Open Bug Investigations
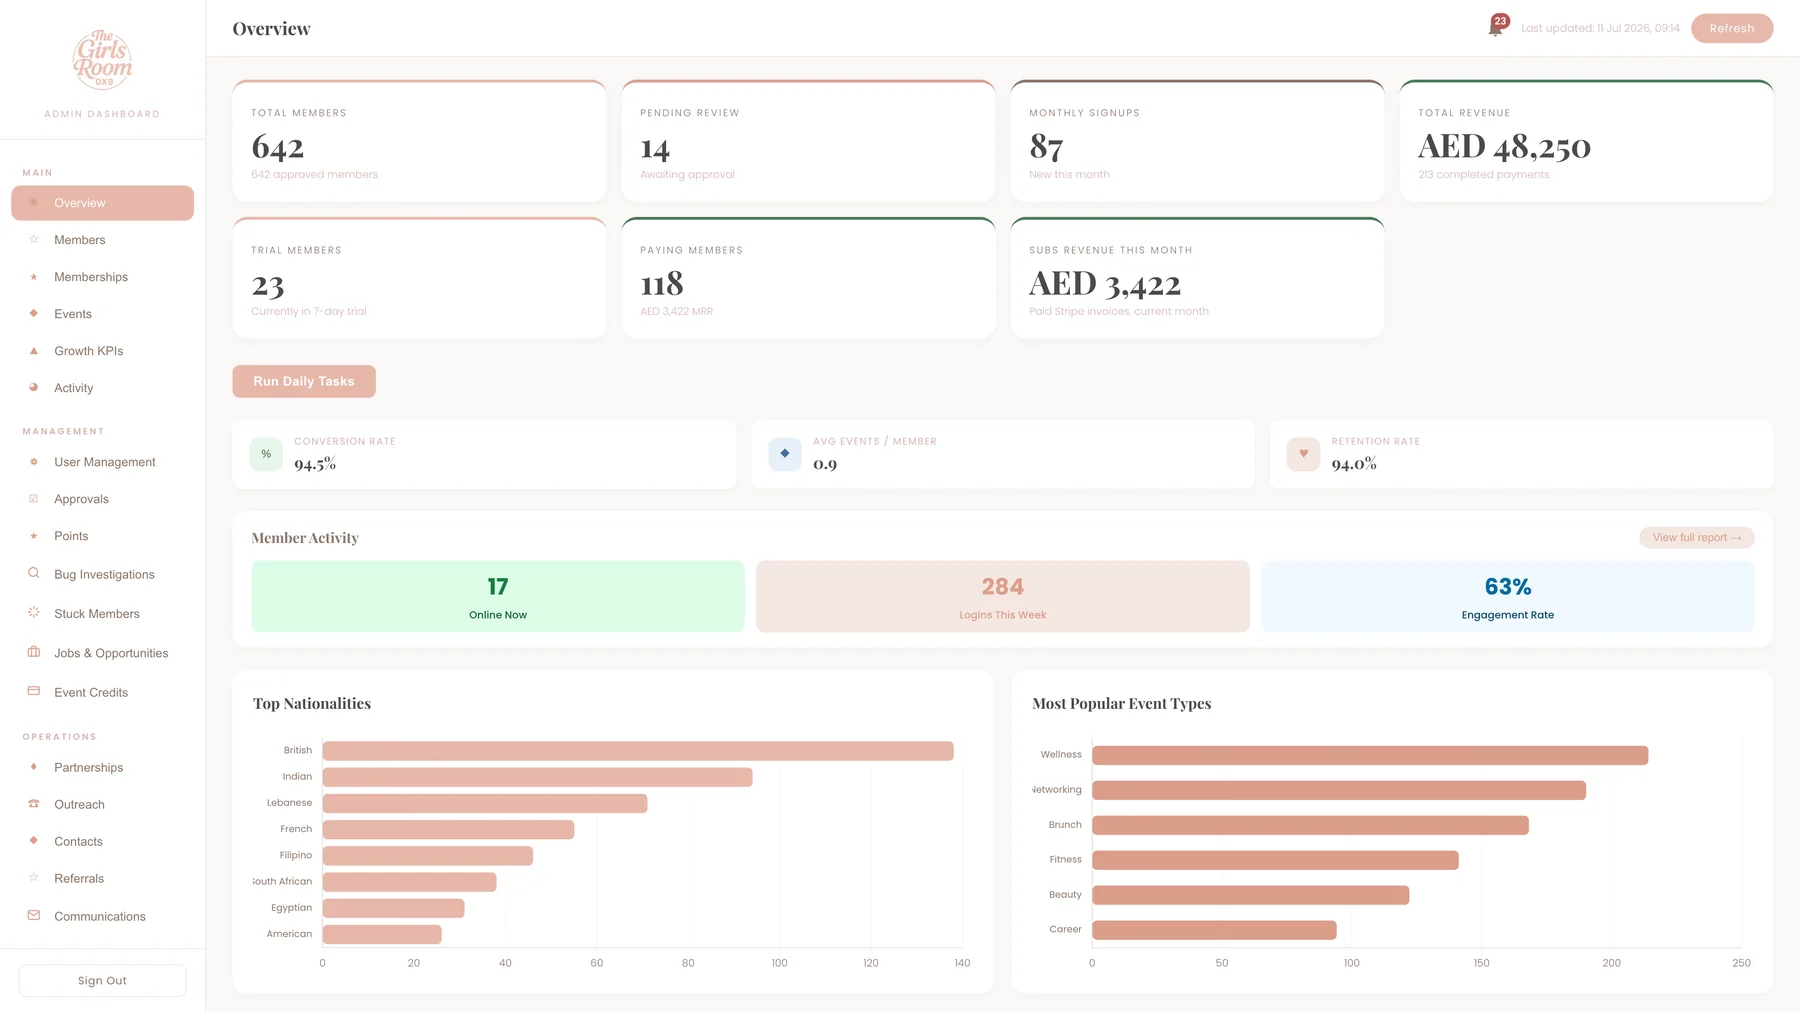 (102, 574)
